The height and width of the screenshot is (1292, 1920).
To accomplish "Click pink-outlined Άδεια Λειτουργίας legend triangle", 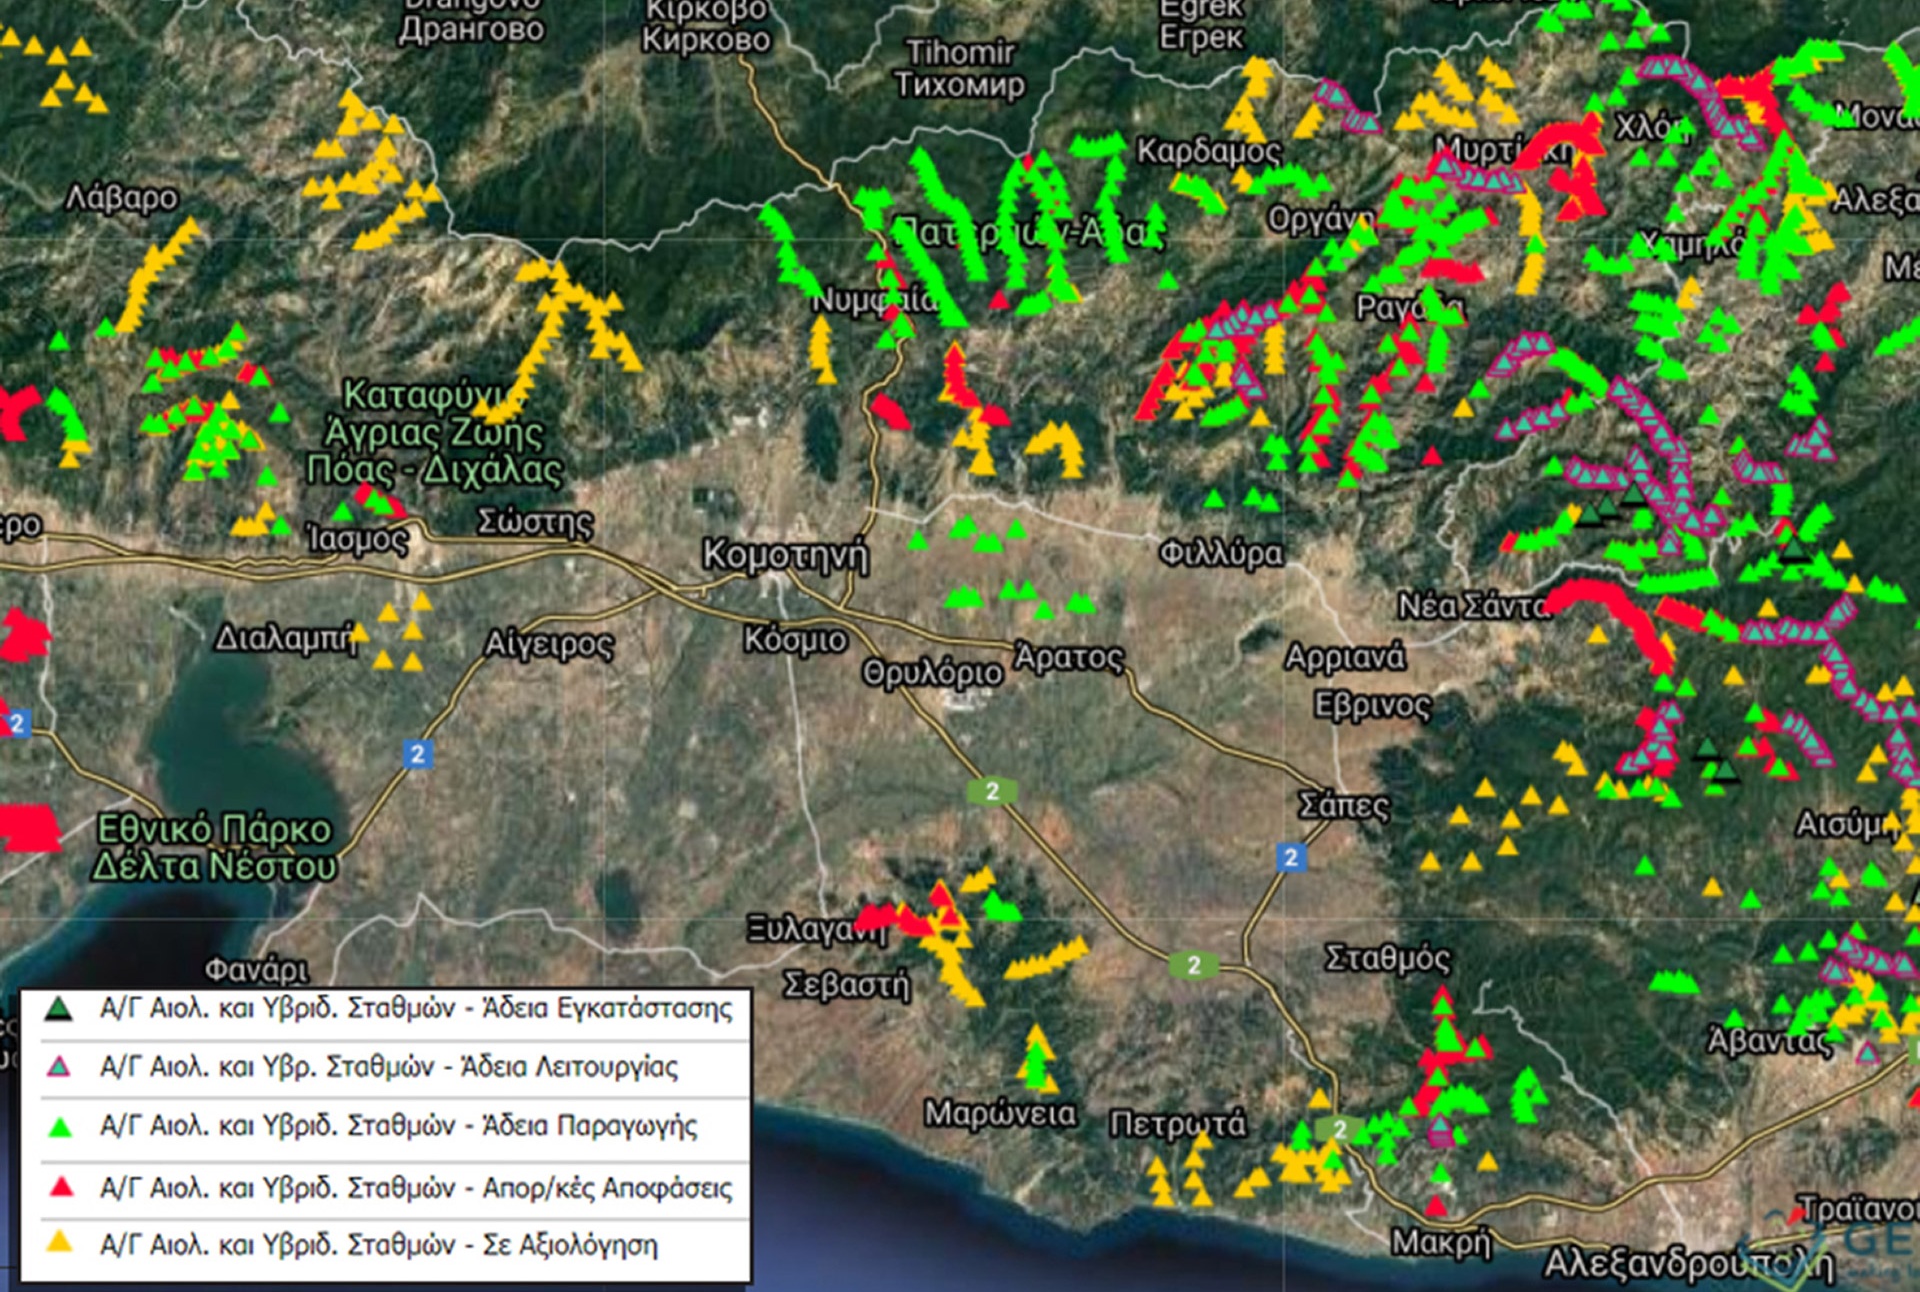I will pos(59,1067).
